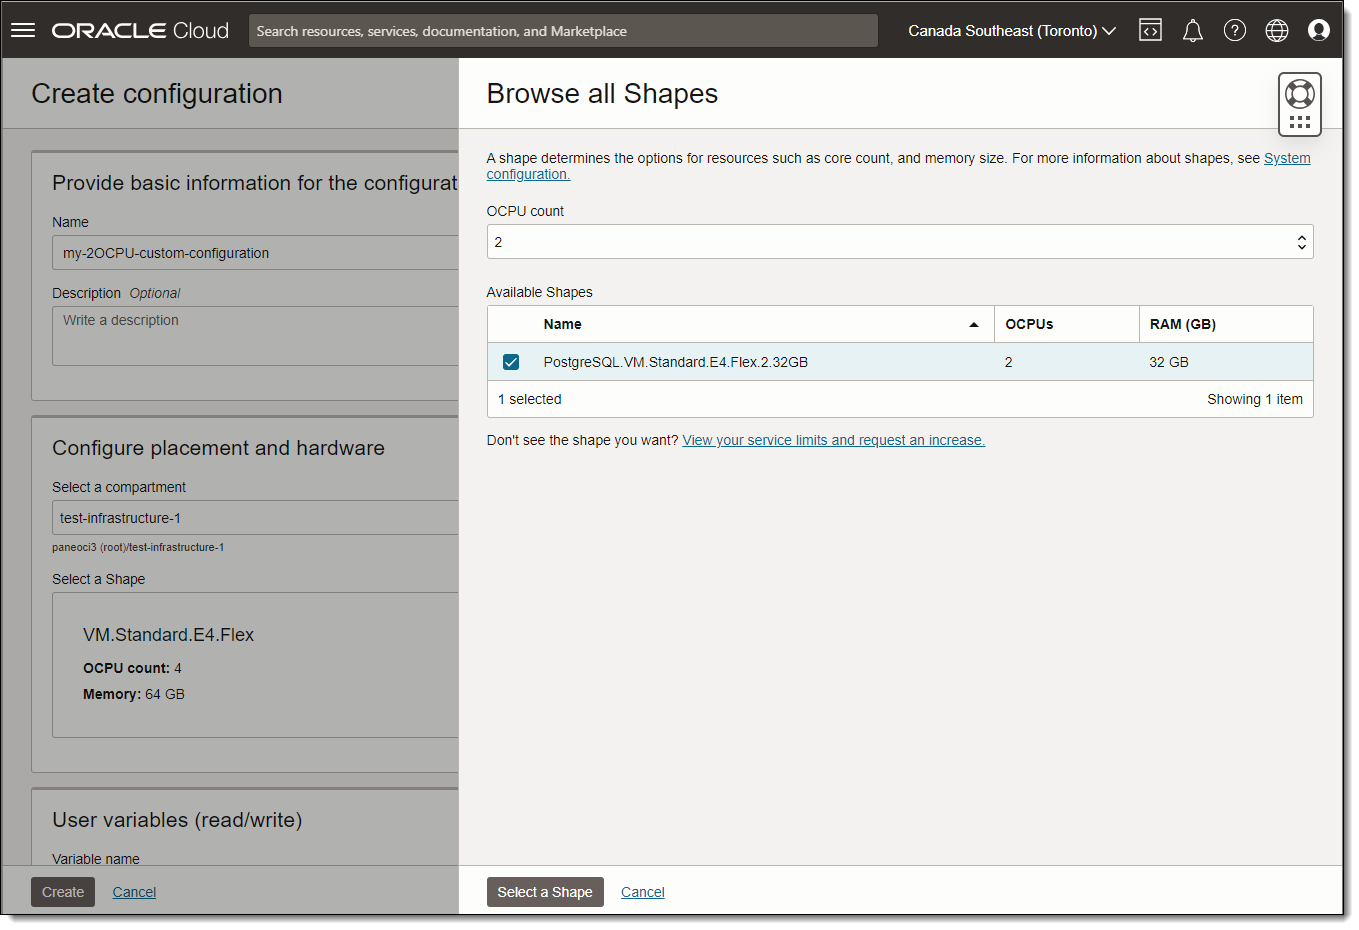The image size is (1359, 930).
Task: Open the Select a compartment dropdown
Action: tap(255, 518)
